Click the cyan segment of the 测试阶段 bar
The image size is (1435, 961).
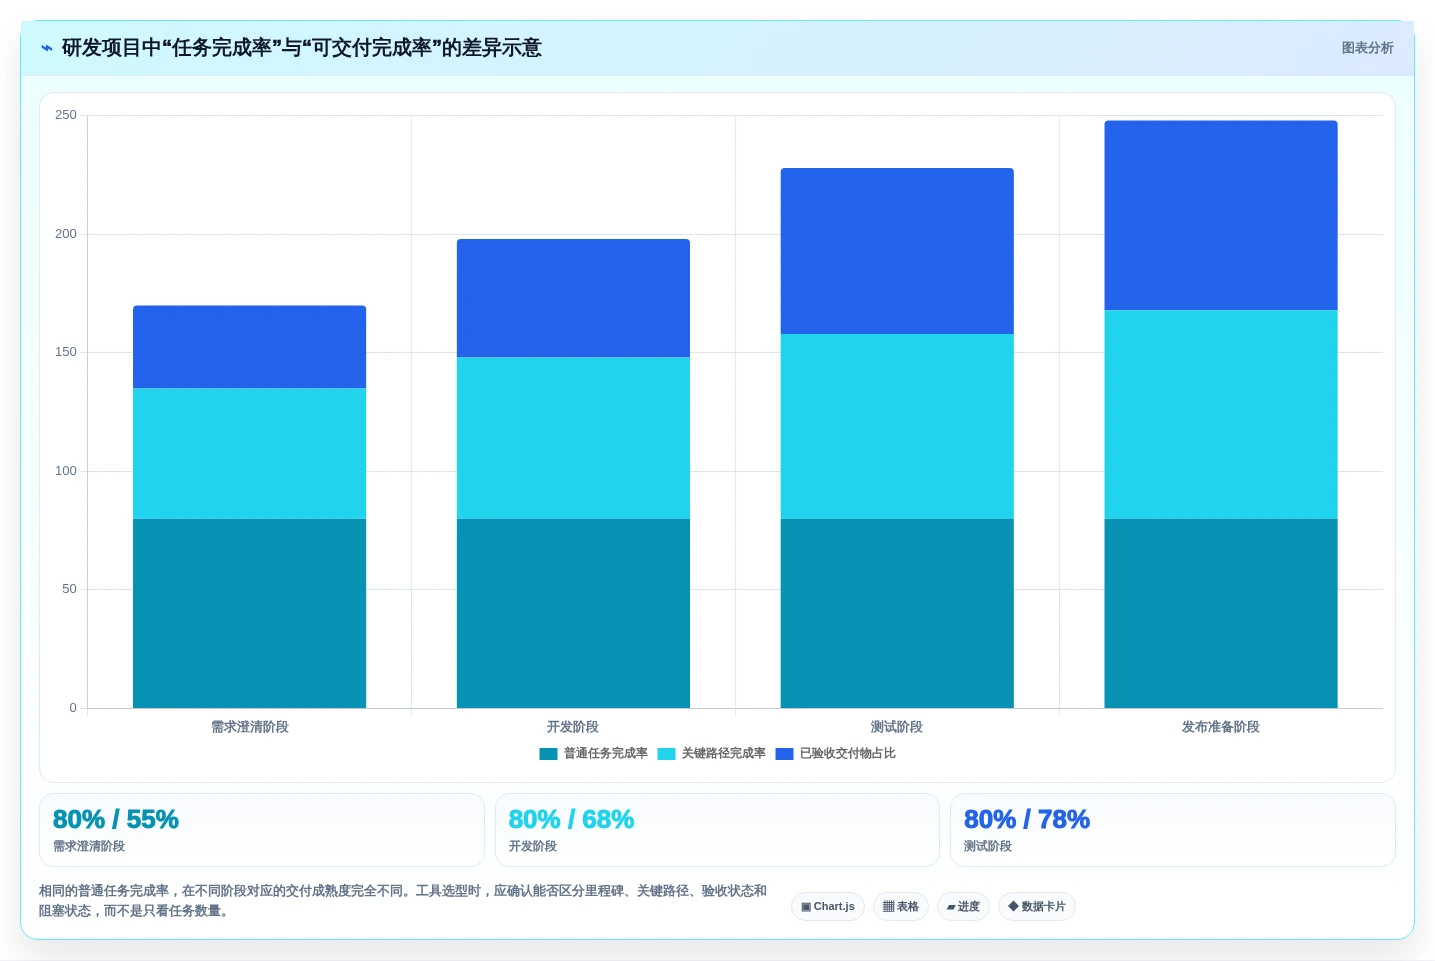point(897,427)
